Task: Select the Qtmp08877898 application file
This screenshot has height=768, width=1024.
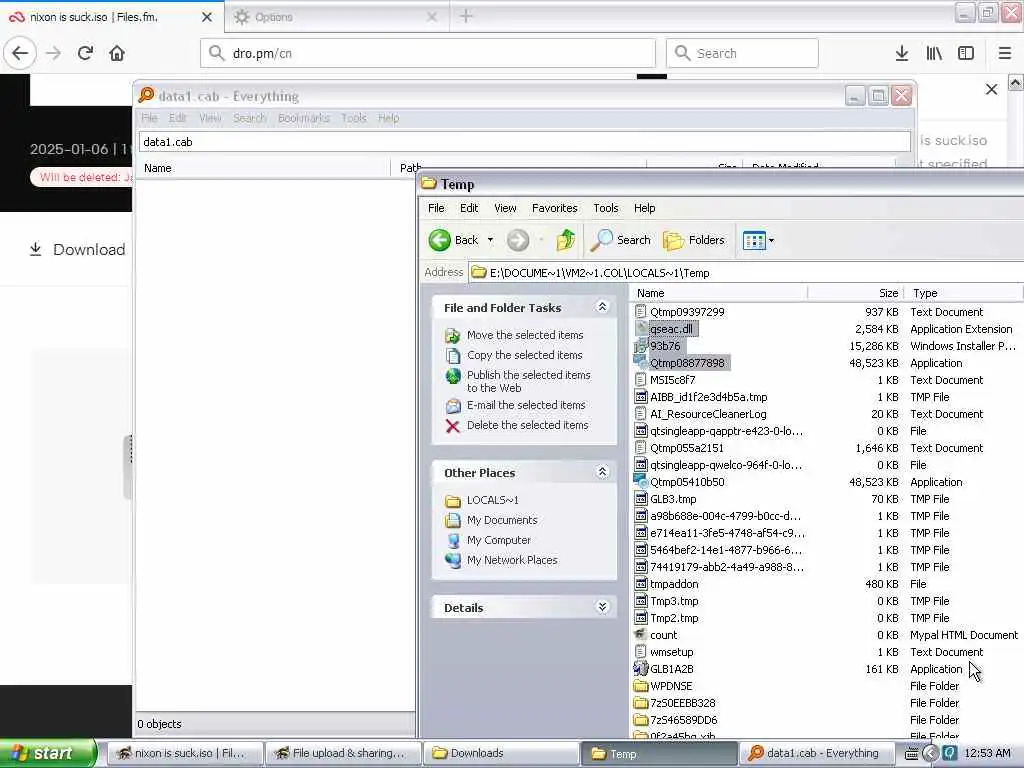Action: pyautogui.click(x=687, y=363)
